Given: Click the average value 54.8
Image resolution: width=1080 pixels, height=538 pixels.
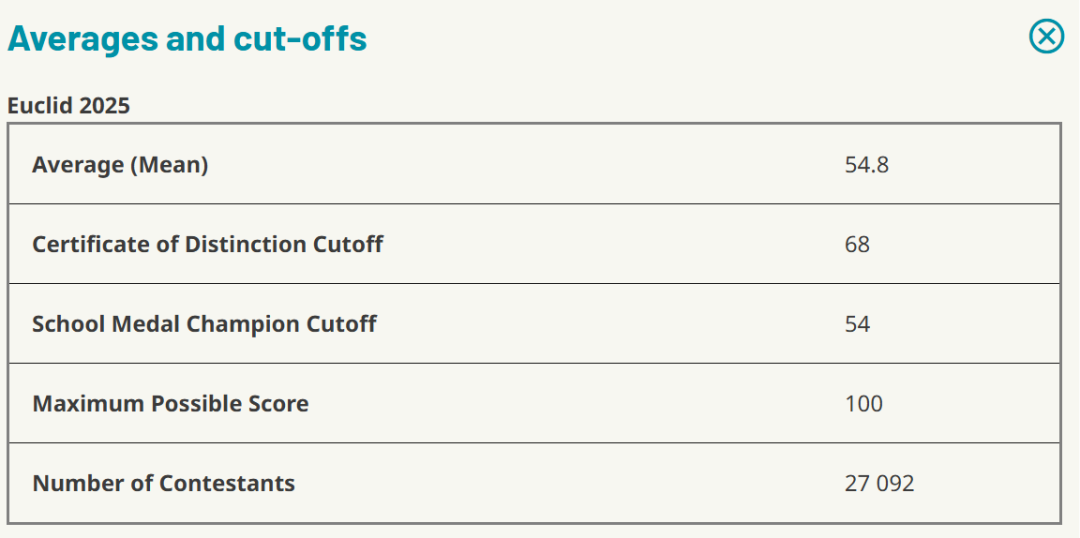Looking at the screenshot, I should coord(866,165).
